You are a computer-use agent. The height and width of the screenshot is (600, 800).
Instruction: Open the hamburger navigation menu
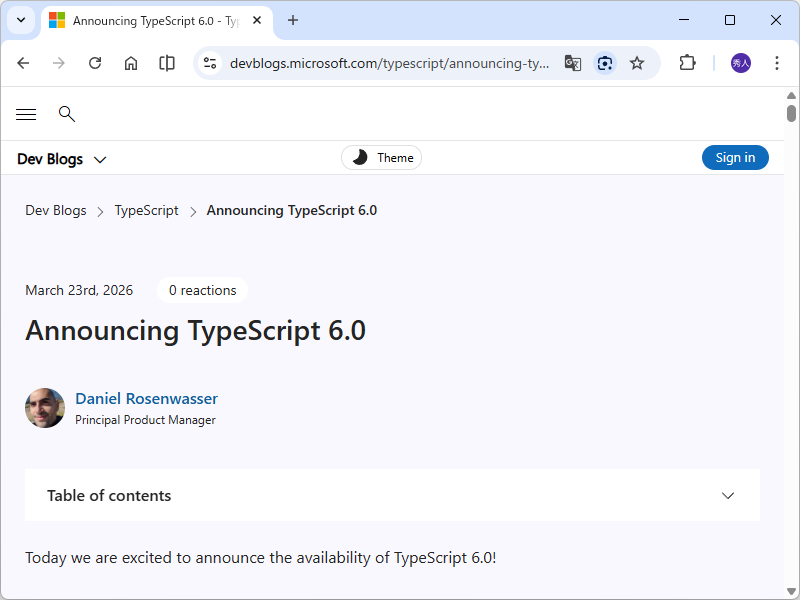point(26,114)
